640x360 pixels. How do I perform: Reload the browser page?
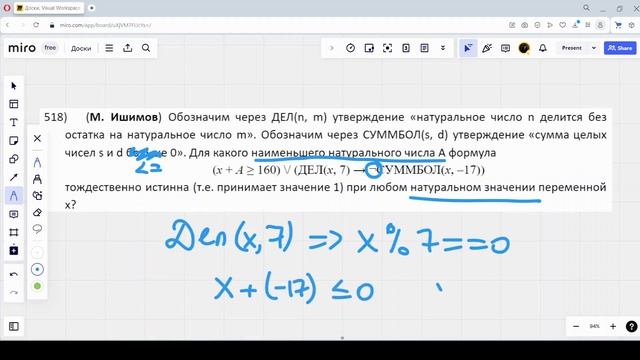click(36, 25)
